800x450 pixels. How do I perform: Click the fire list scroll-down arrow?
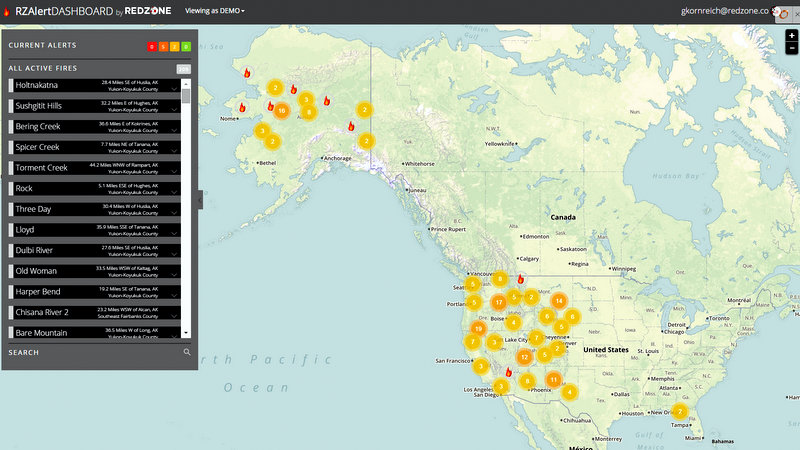pyautogui.click(x=186, y=333)
